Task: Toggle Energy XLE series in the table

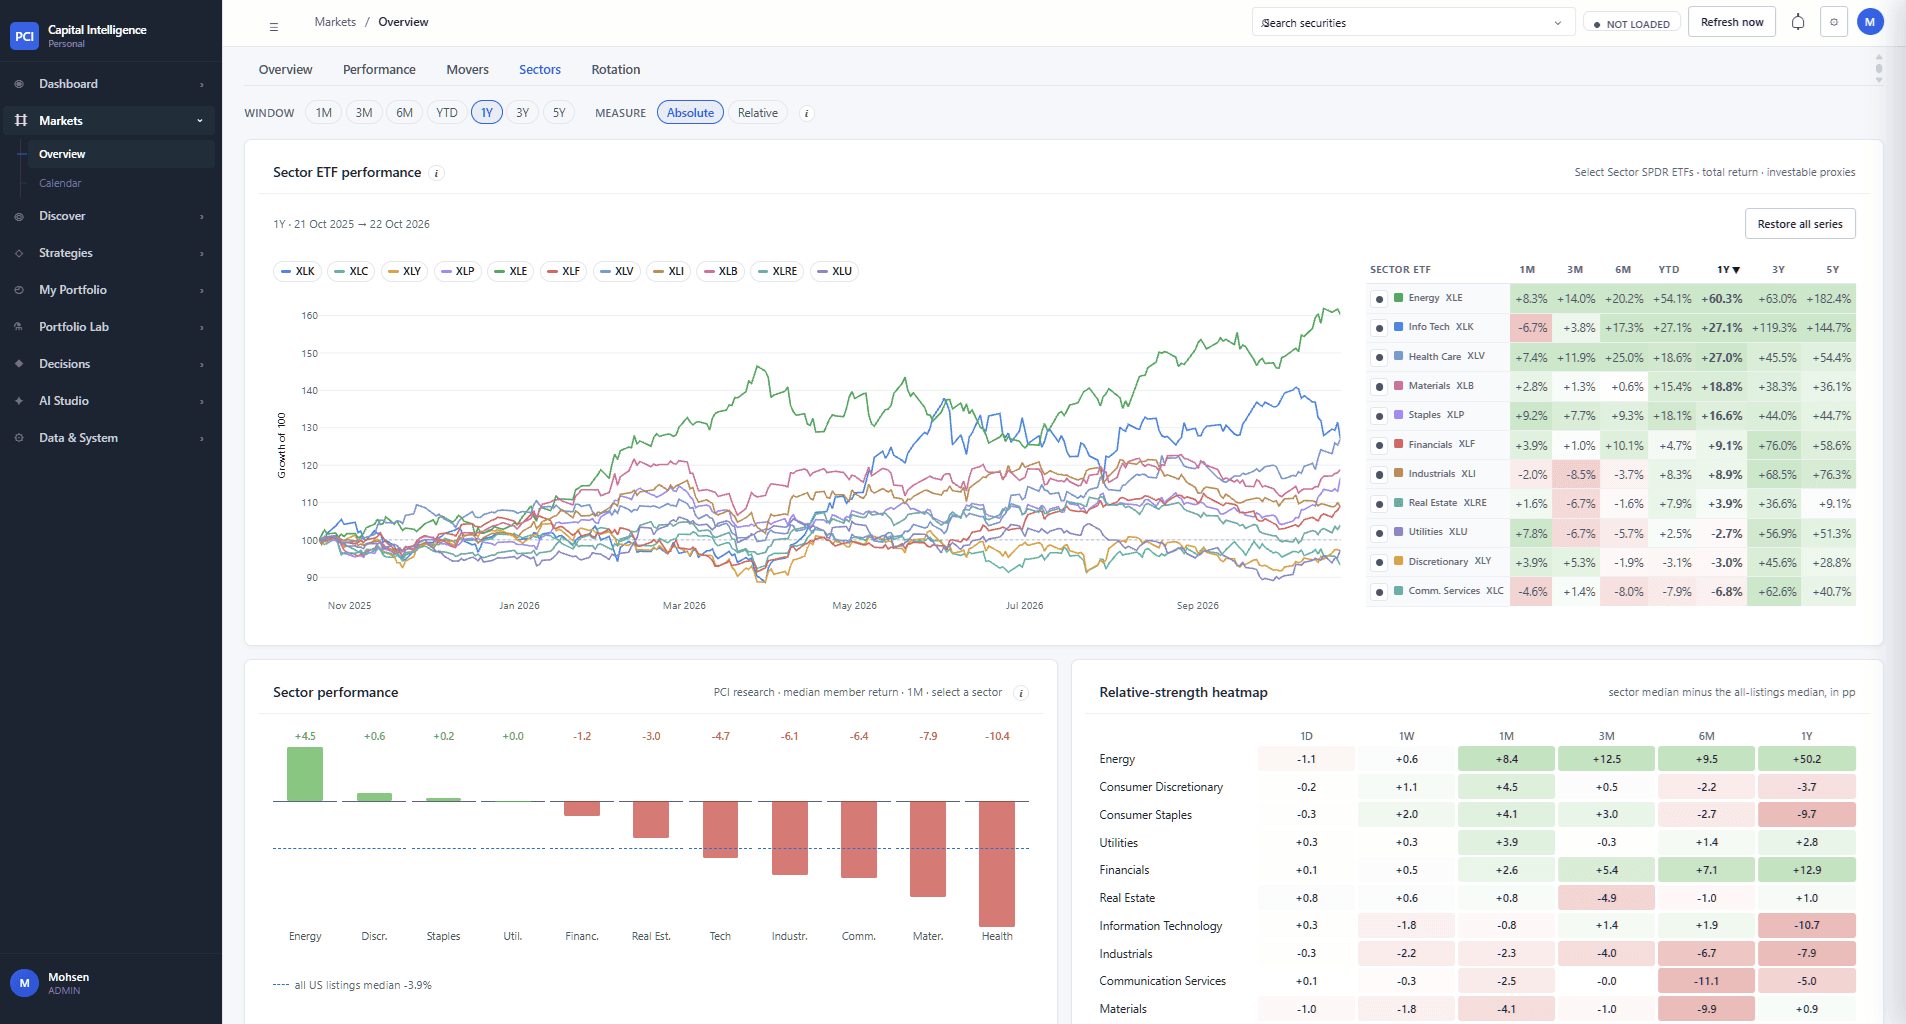Action: click(1379, 299)
